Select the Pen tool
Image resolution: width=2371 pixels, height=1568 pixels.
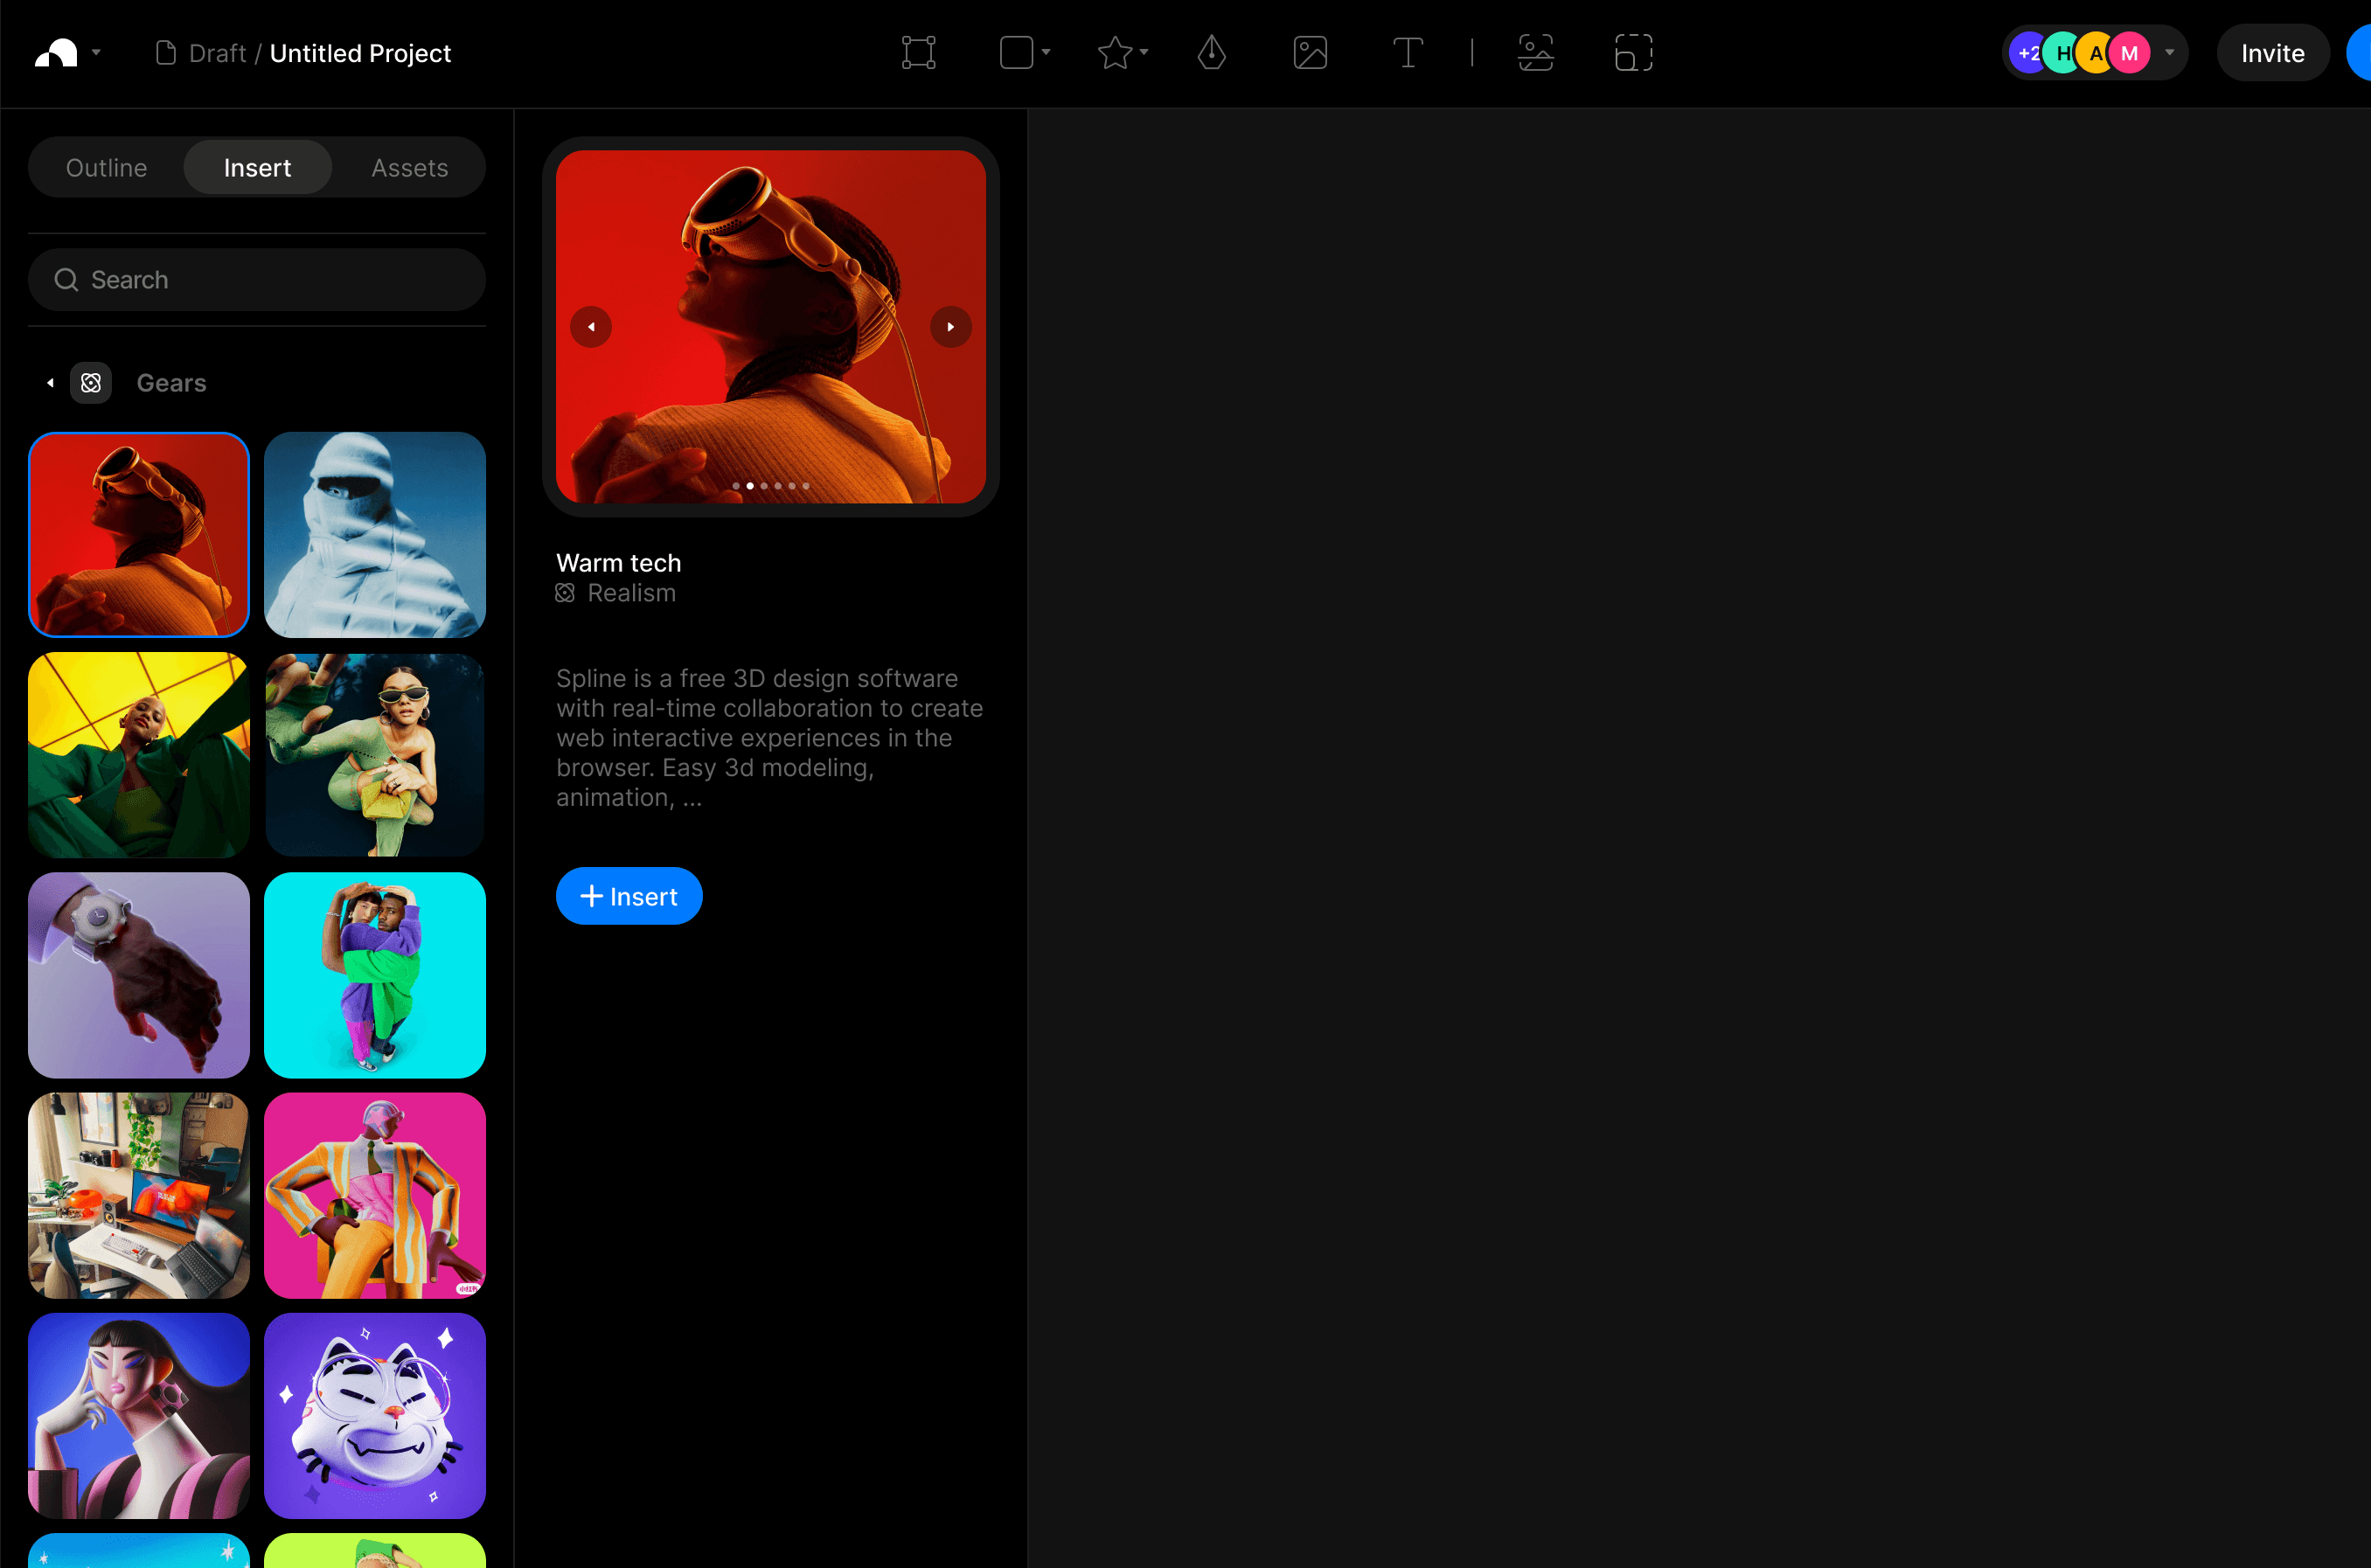click(x=1211, y=53)
